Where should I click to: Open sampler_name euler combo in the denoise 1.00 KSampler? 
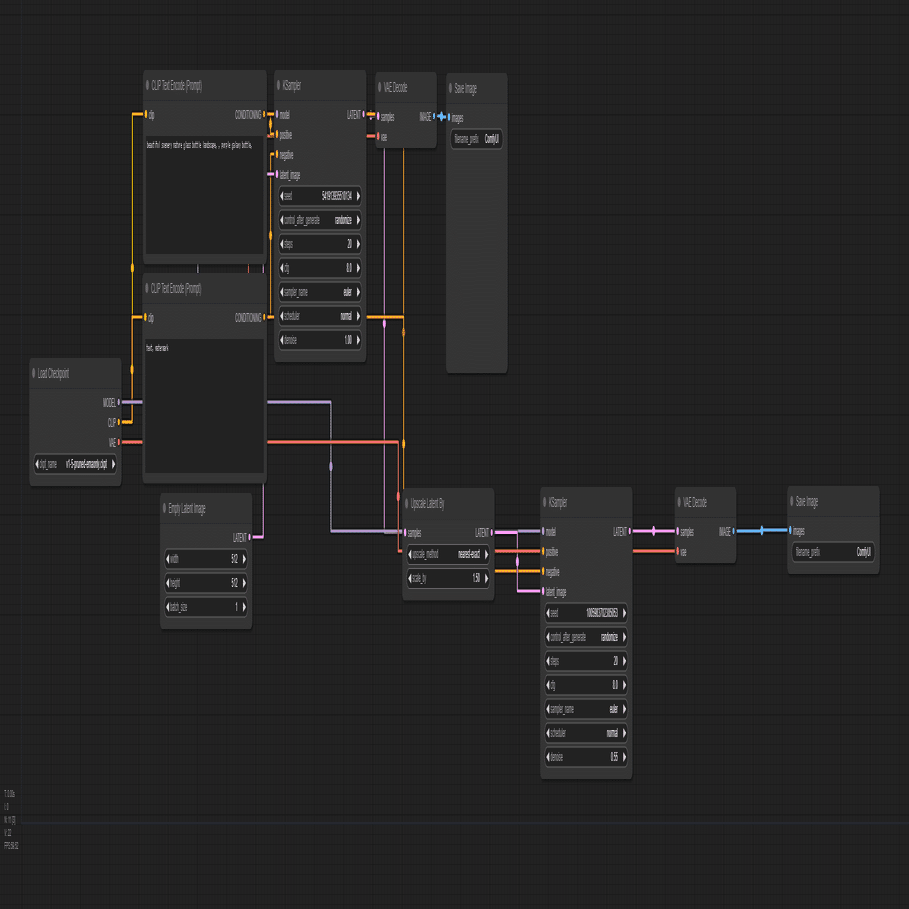point(320,292)
